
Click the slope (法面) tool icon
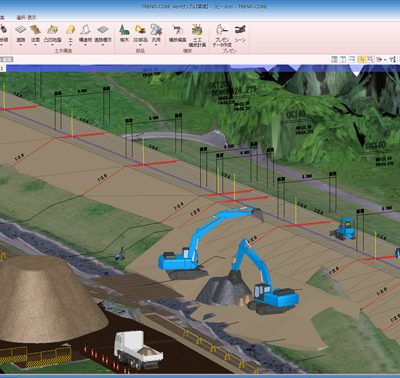click(35, 29)
